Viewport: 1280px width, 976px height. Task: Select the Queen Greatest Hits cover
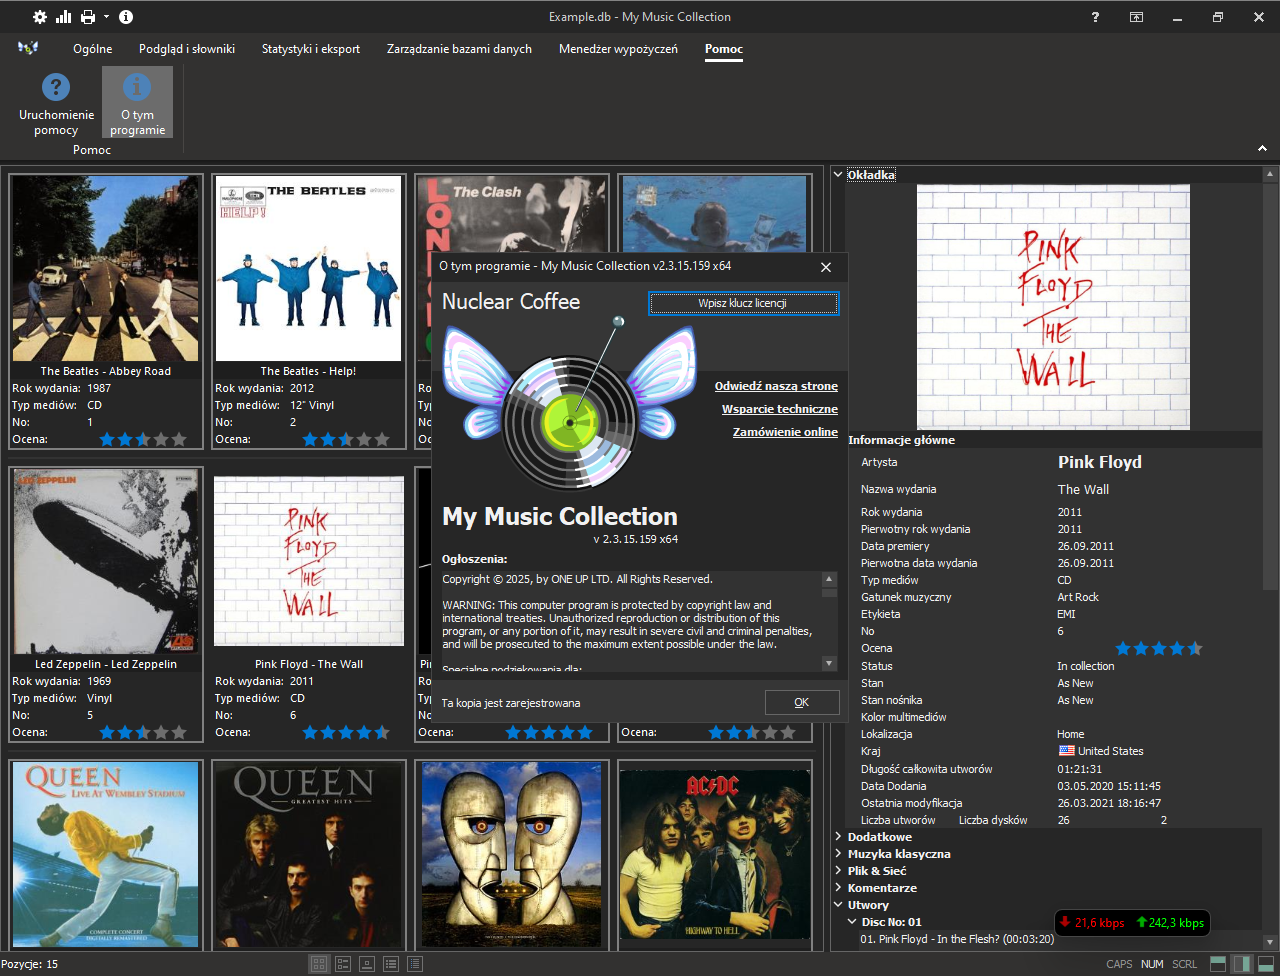point(309,855)
